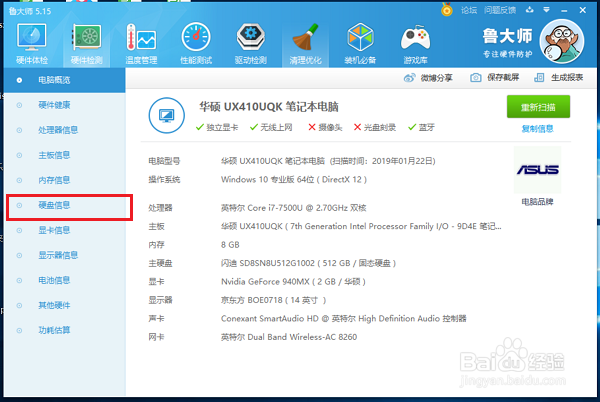Click the 电脑品牌 label under ASUS logo
Image resolution: width=600 pixels, height=402 pixels.
(537, 202)
